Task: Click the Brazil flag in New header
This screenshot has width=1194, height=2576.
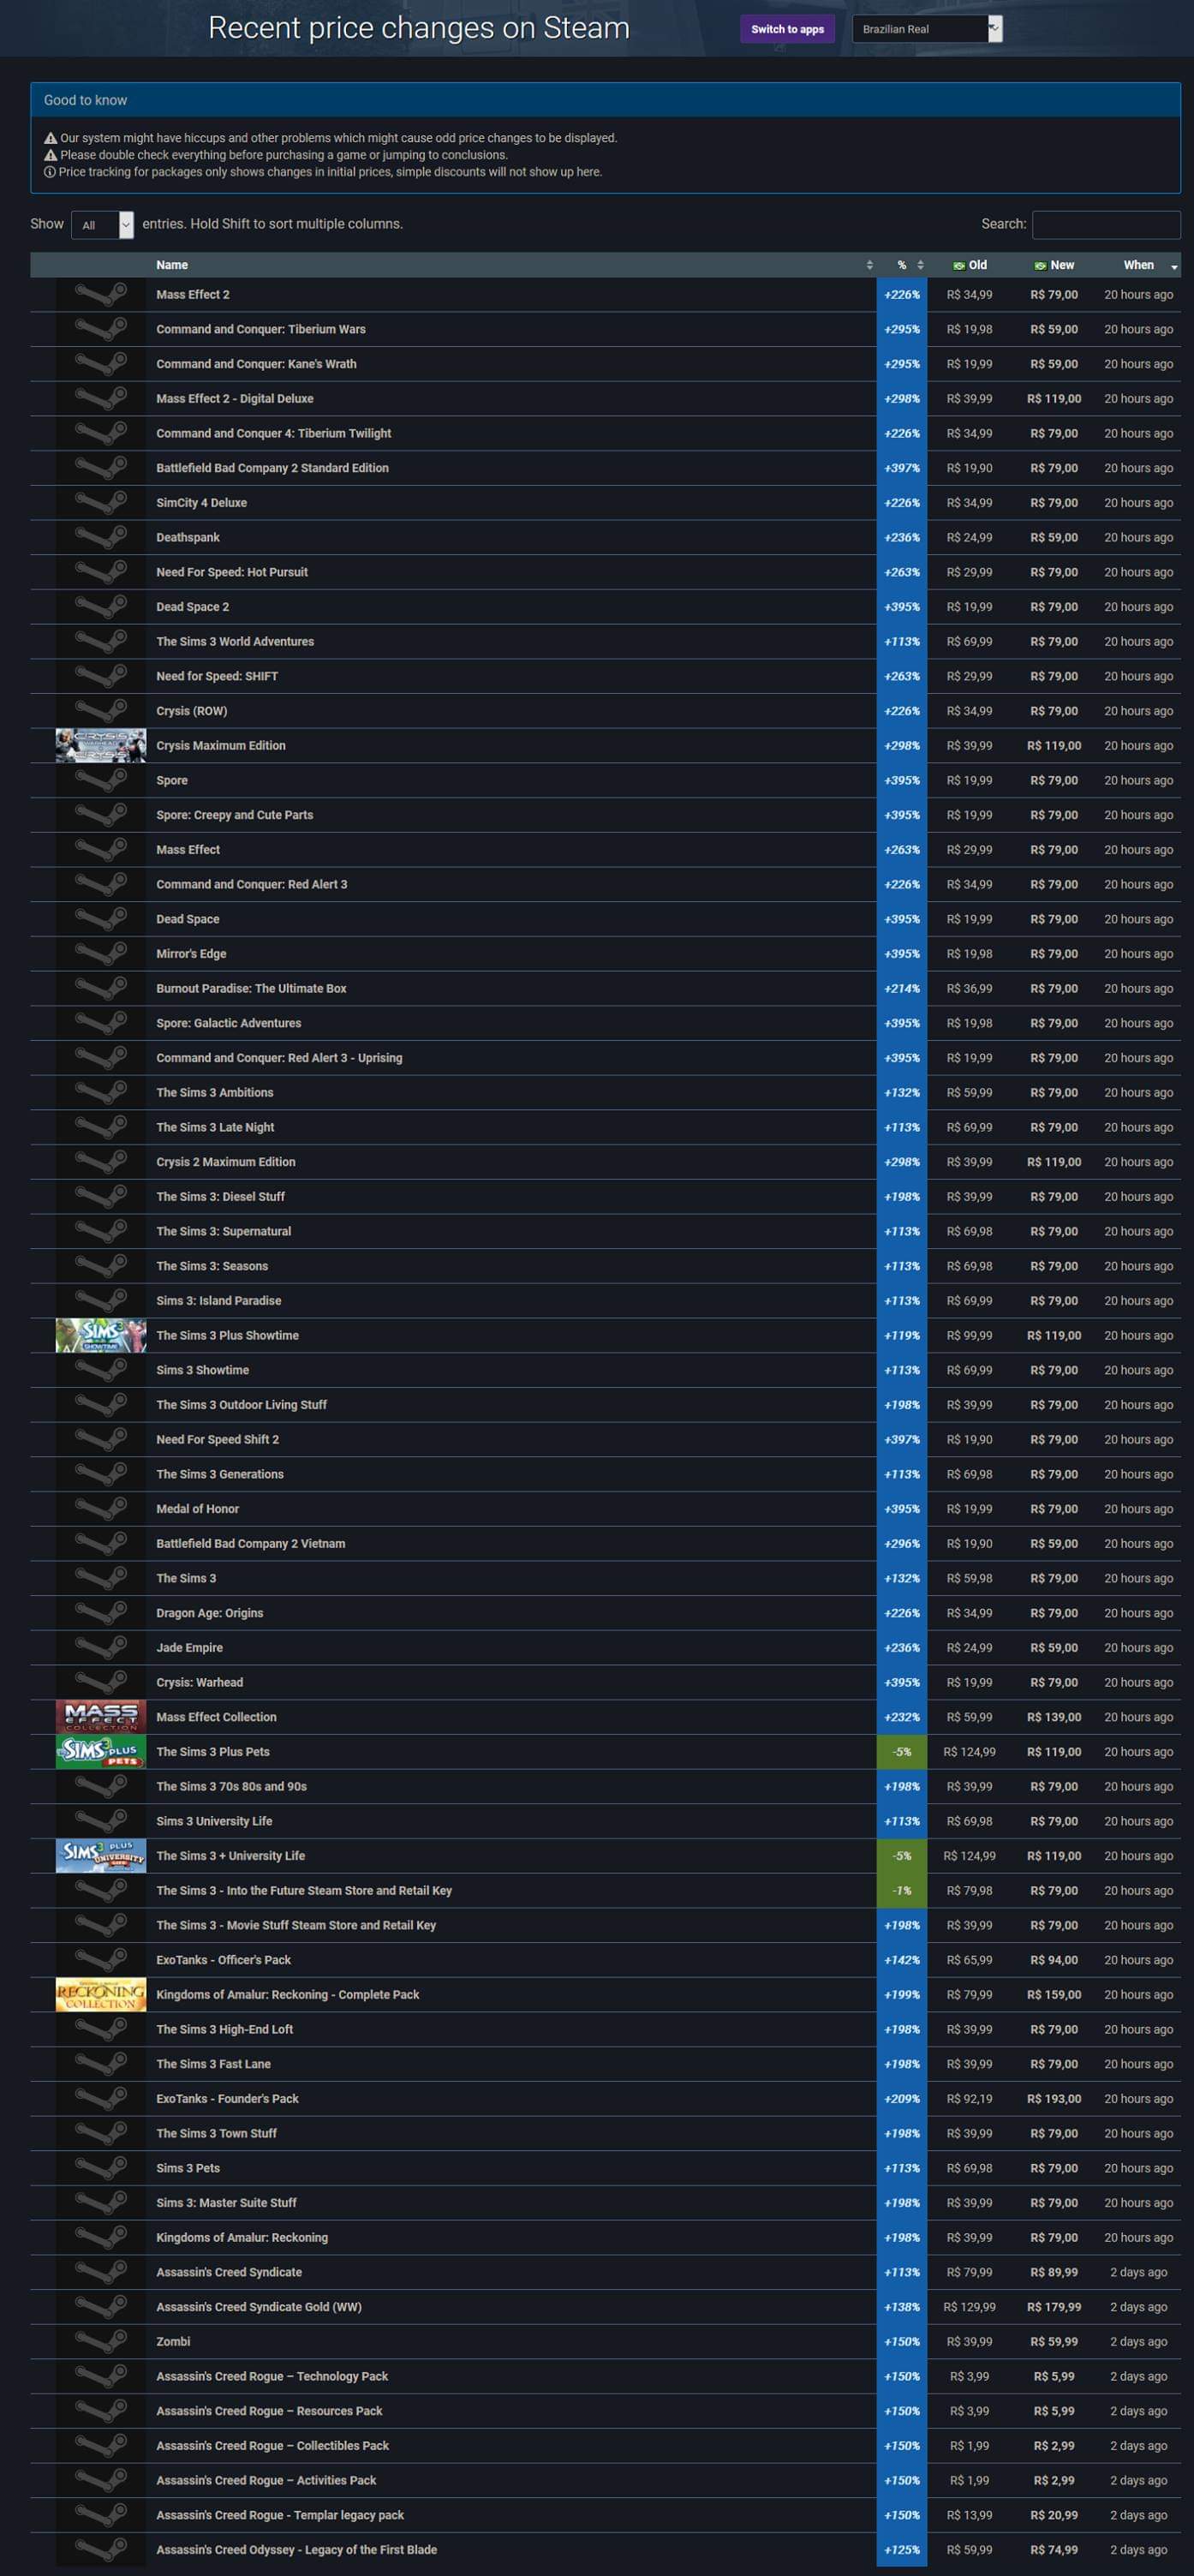Action: click(1040, 266)
